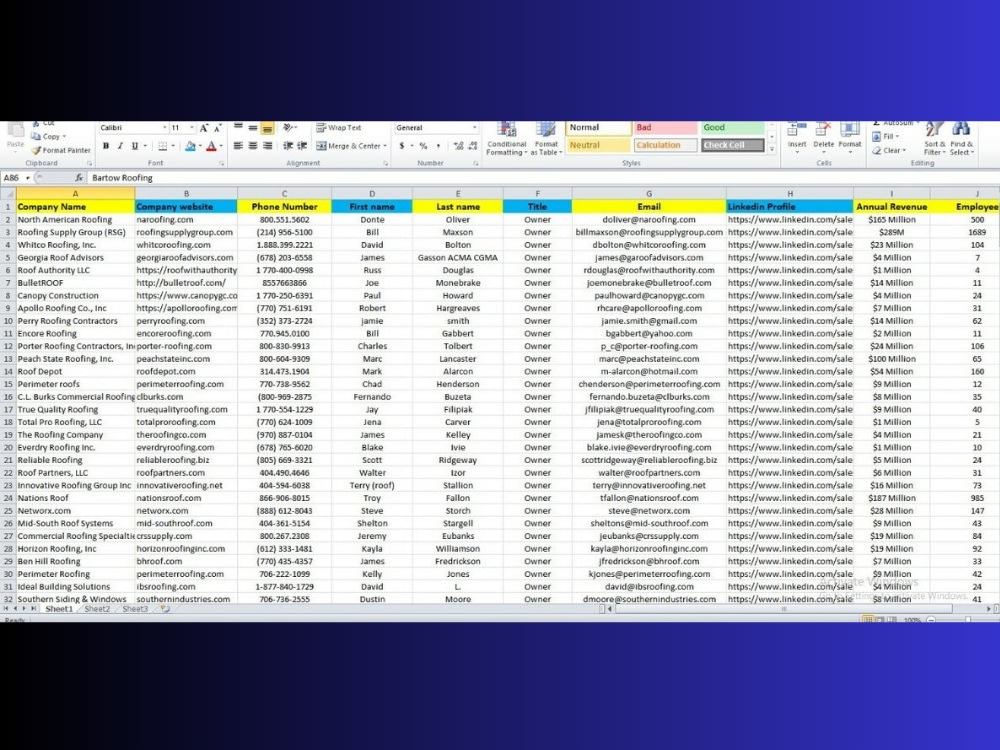Apply Underline formatting
This screenshot has height=750, width=1000.
coord(135,146)
